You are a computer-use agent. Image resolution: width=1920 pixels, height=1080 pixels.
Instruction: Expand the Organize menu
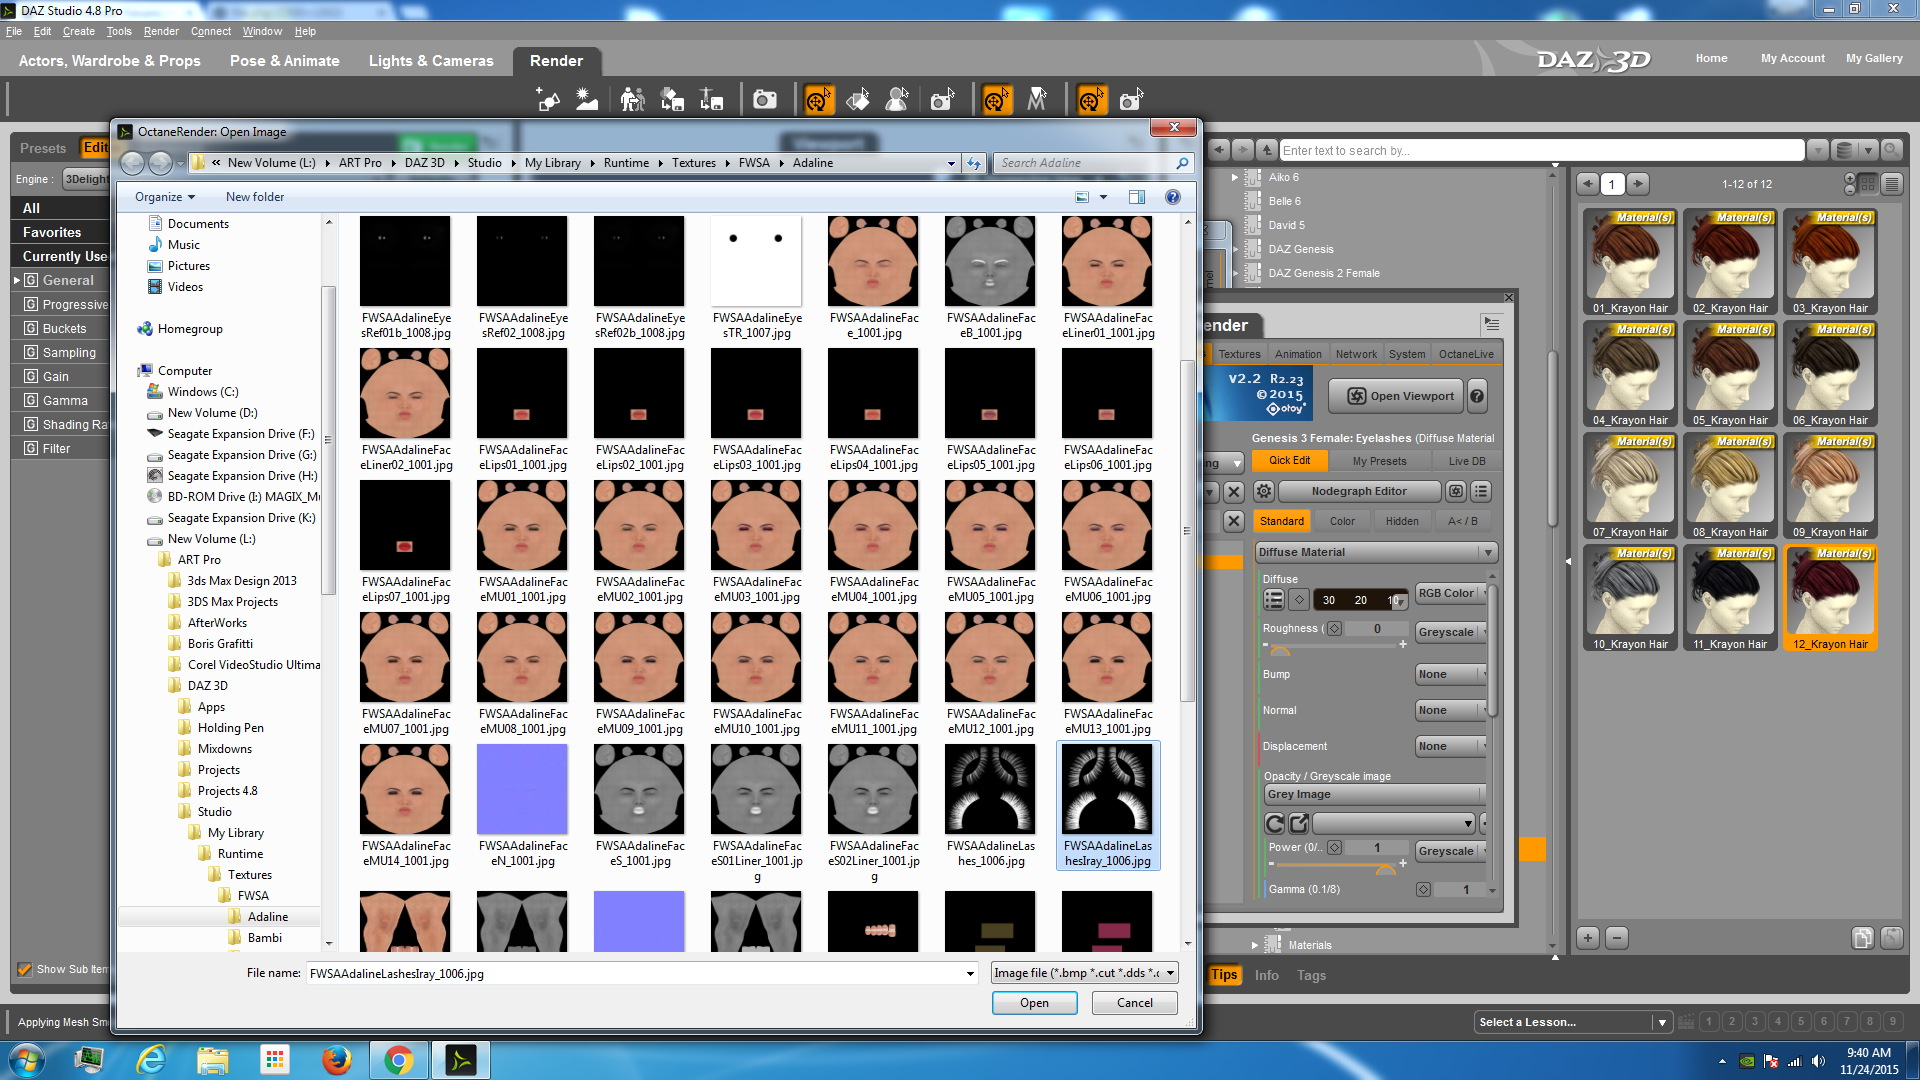(x=165, y=197)
